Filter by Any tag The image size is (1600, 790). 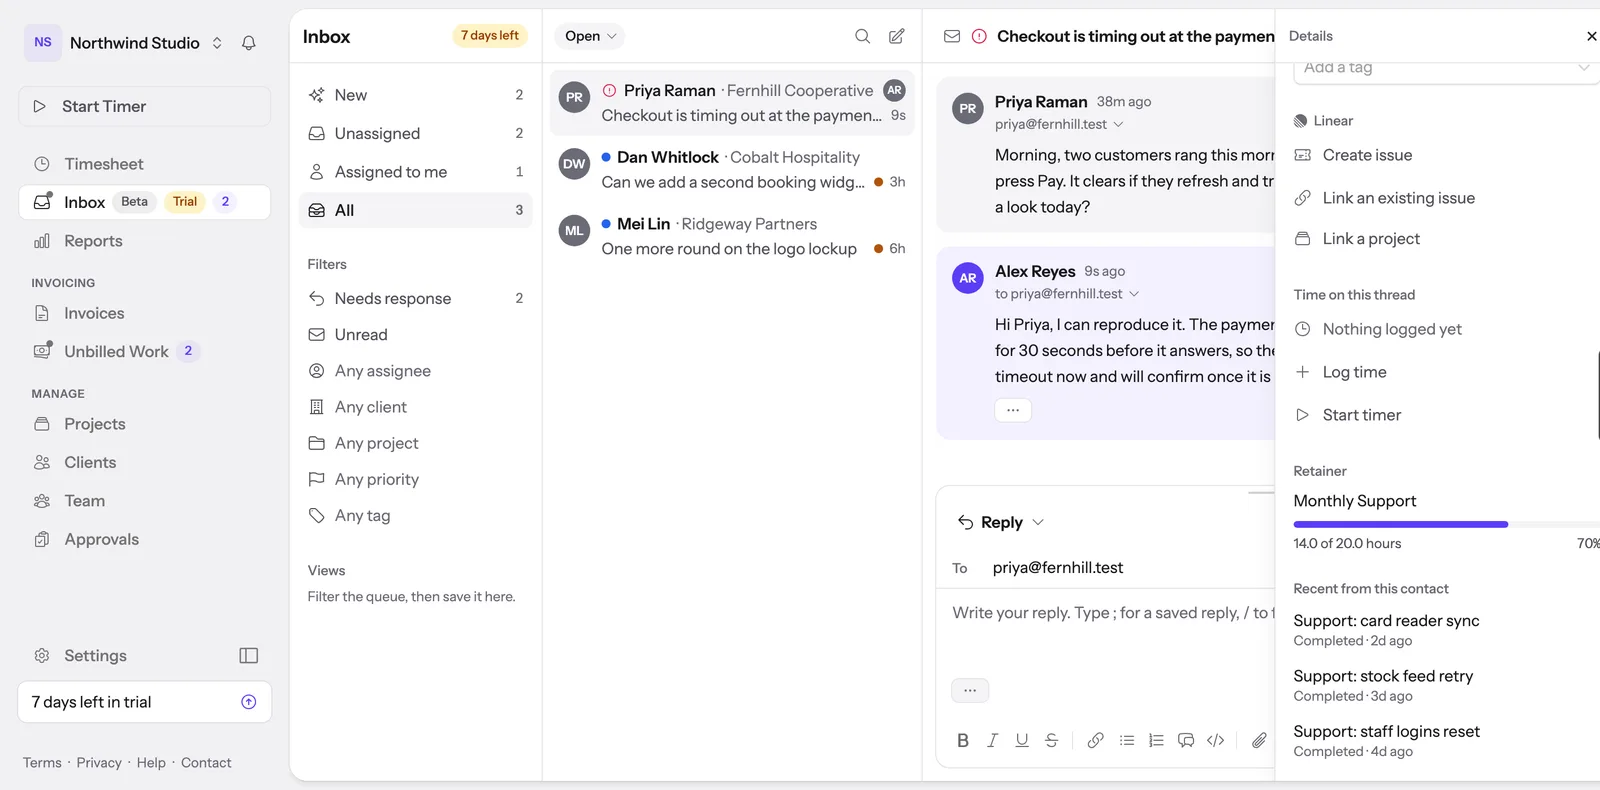click(x=415, y=515)
